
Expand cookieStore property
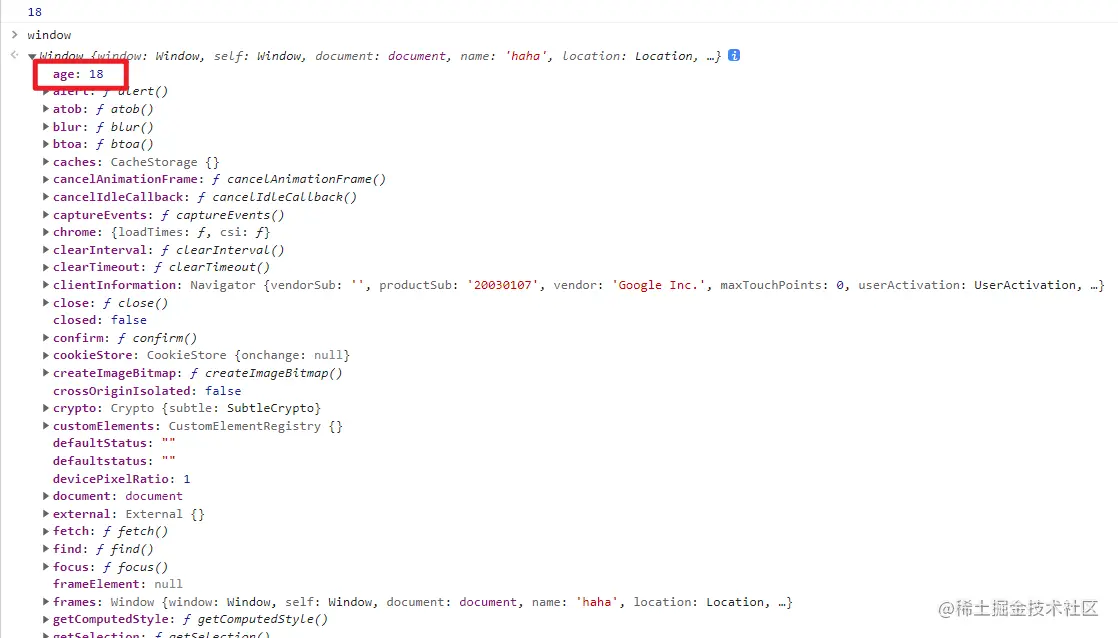pyautogui.click(x=46, y=355)
